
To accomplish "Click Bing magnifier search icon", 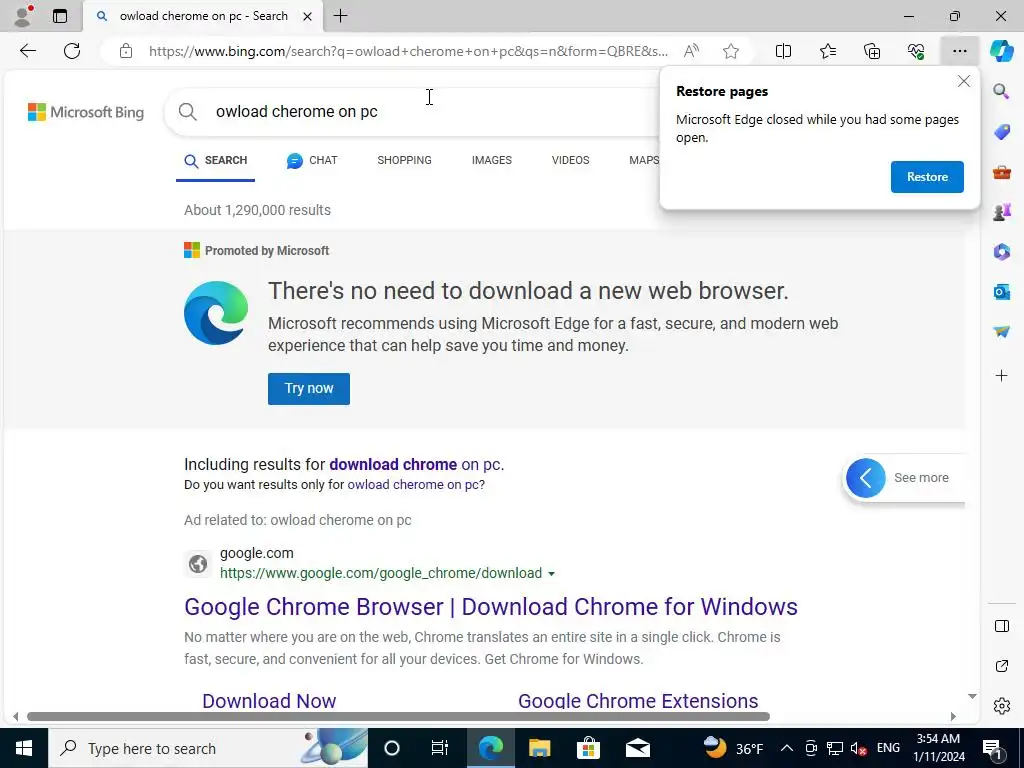I will tap(187, 112).
